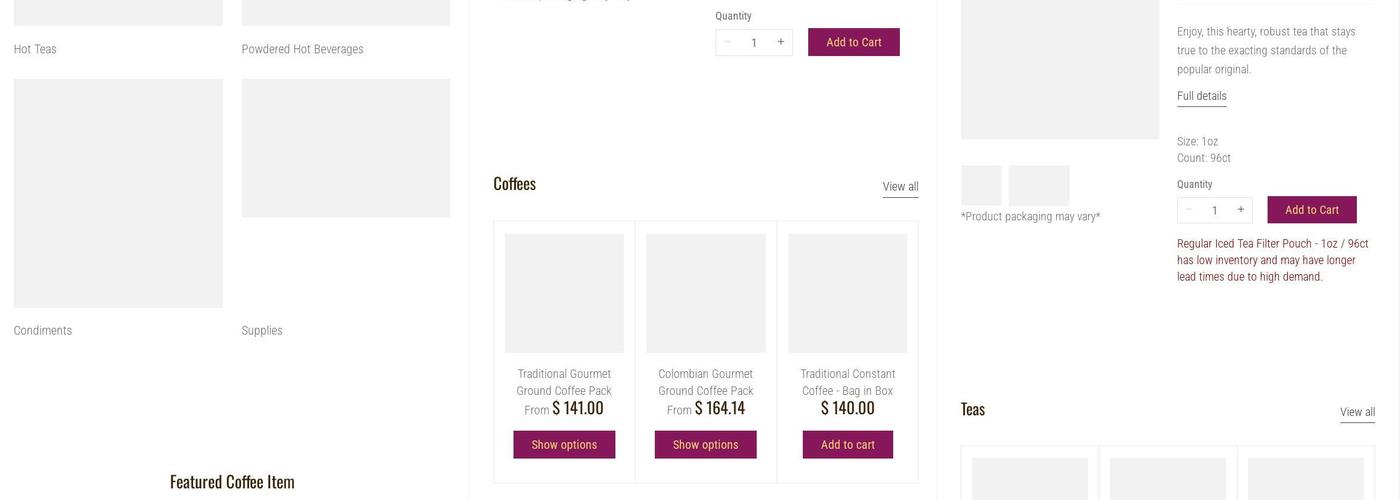
Task: Open Full details link for the tea
Action: (x=1201, y=96)
